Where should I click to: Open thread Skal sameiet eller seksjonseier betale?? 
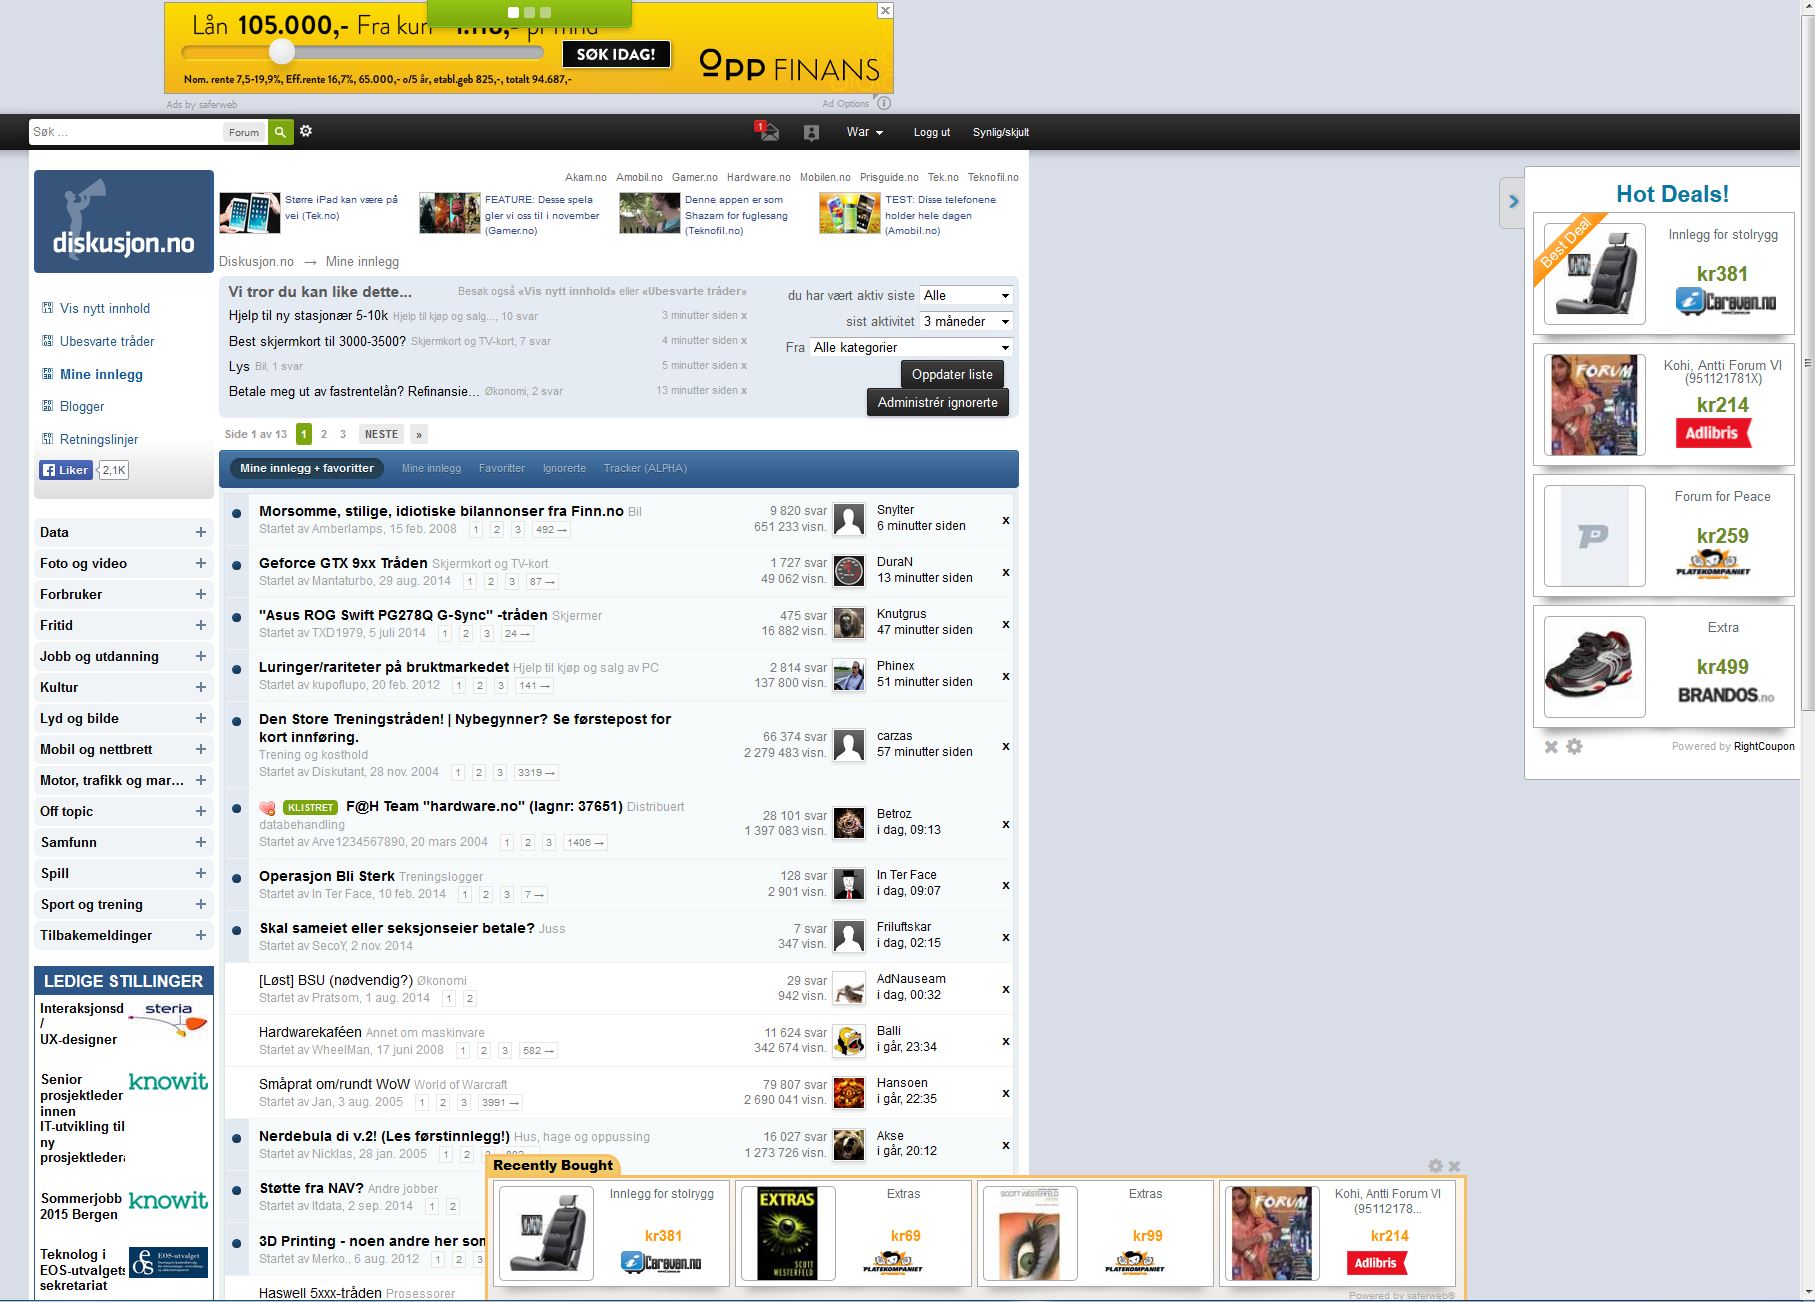[397, 928]
